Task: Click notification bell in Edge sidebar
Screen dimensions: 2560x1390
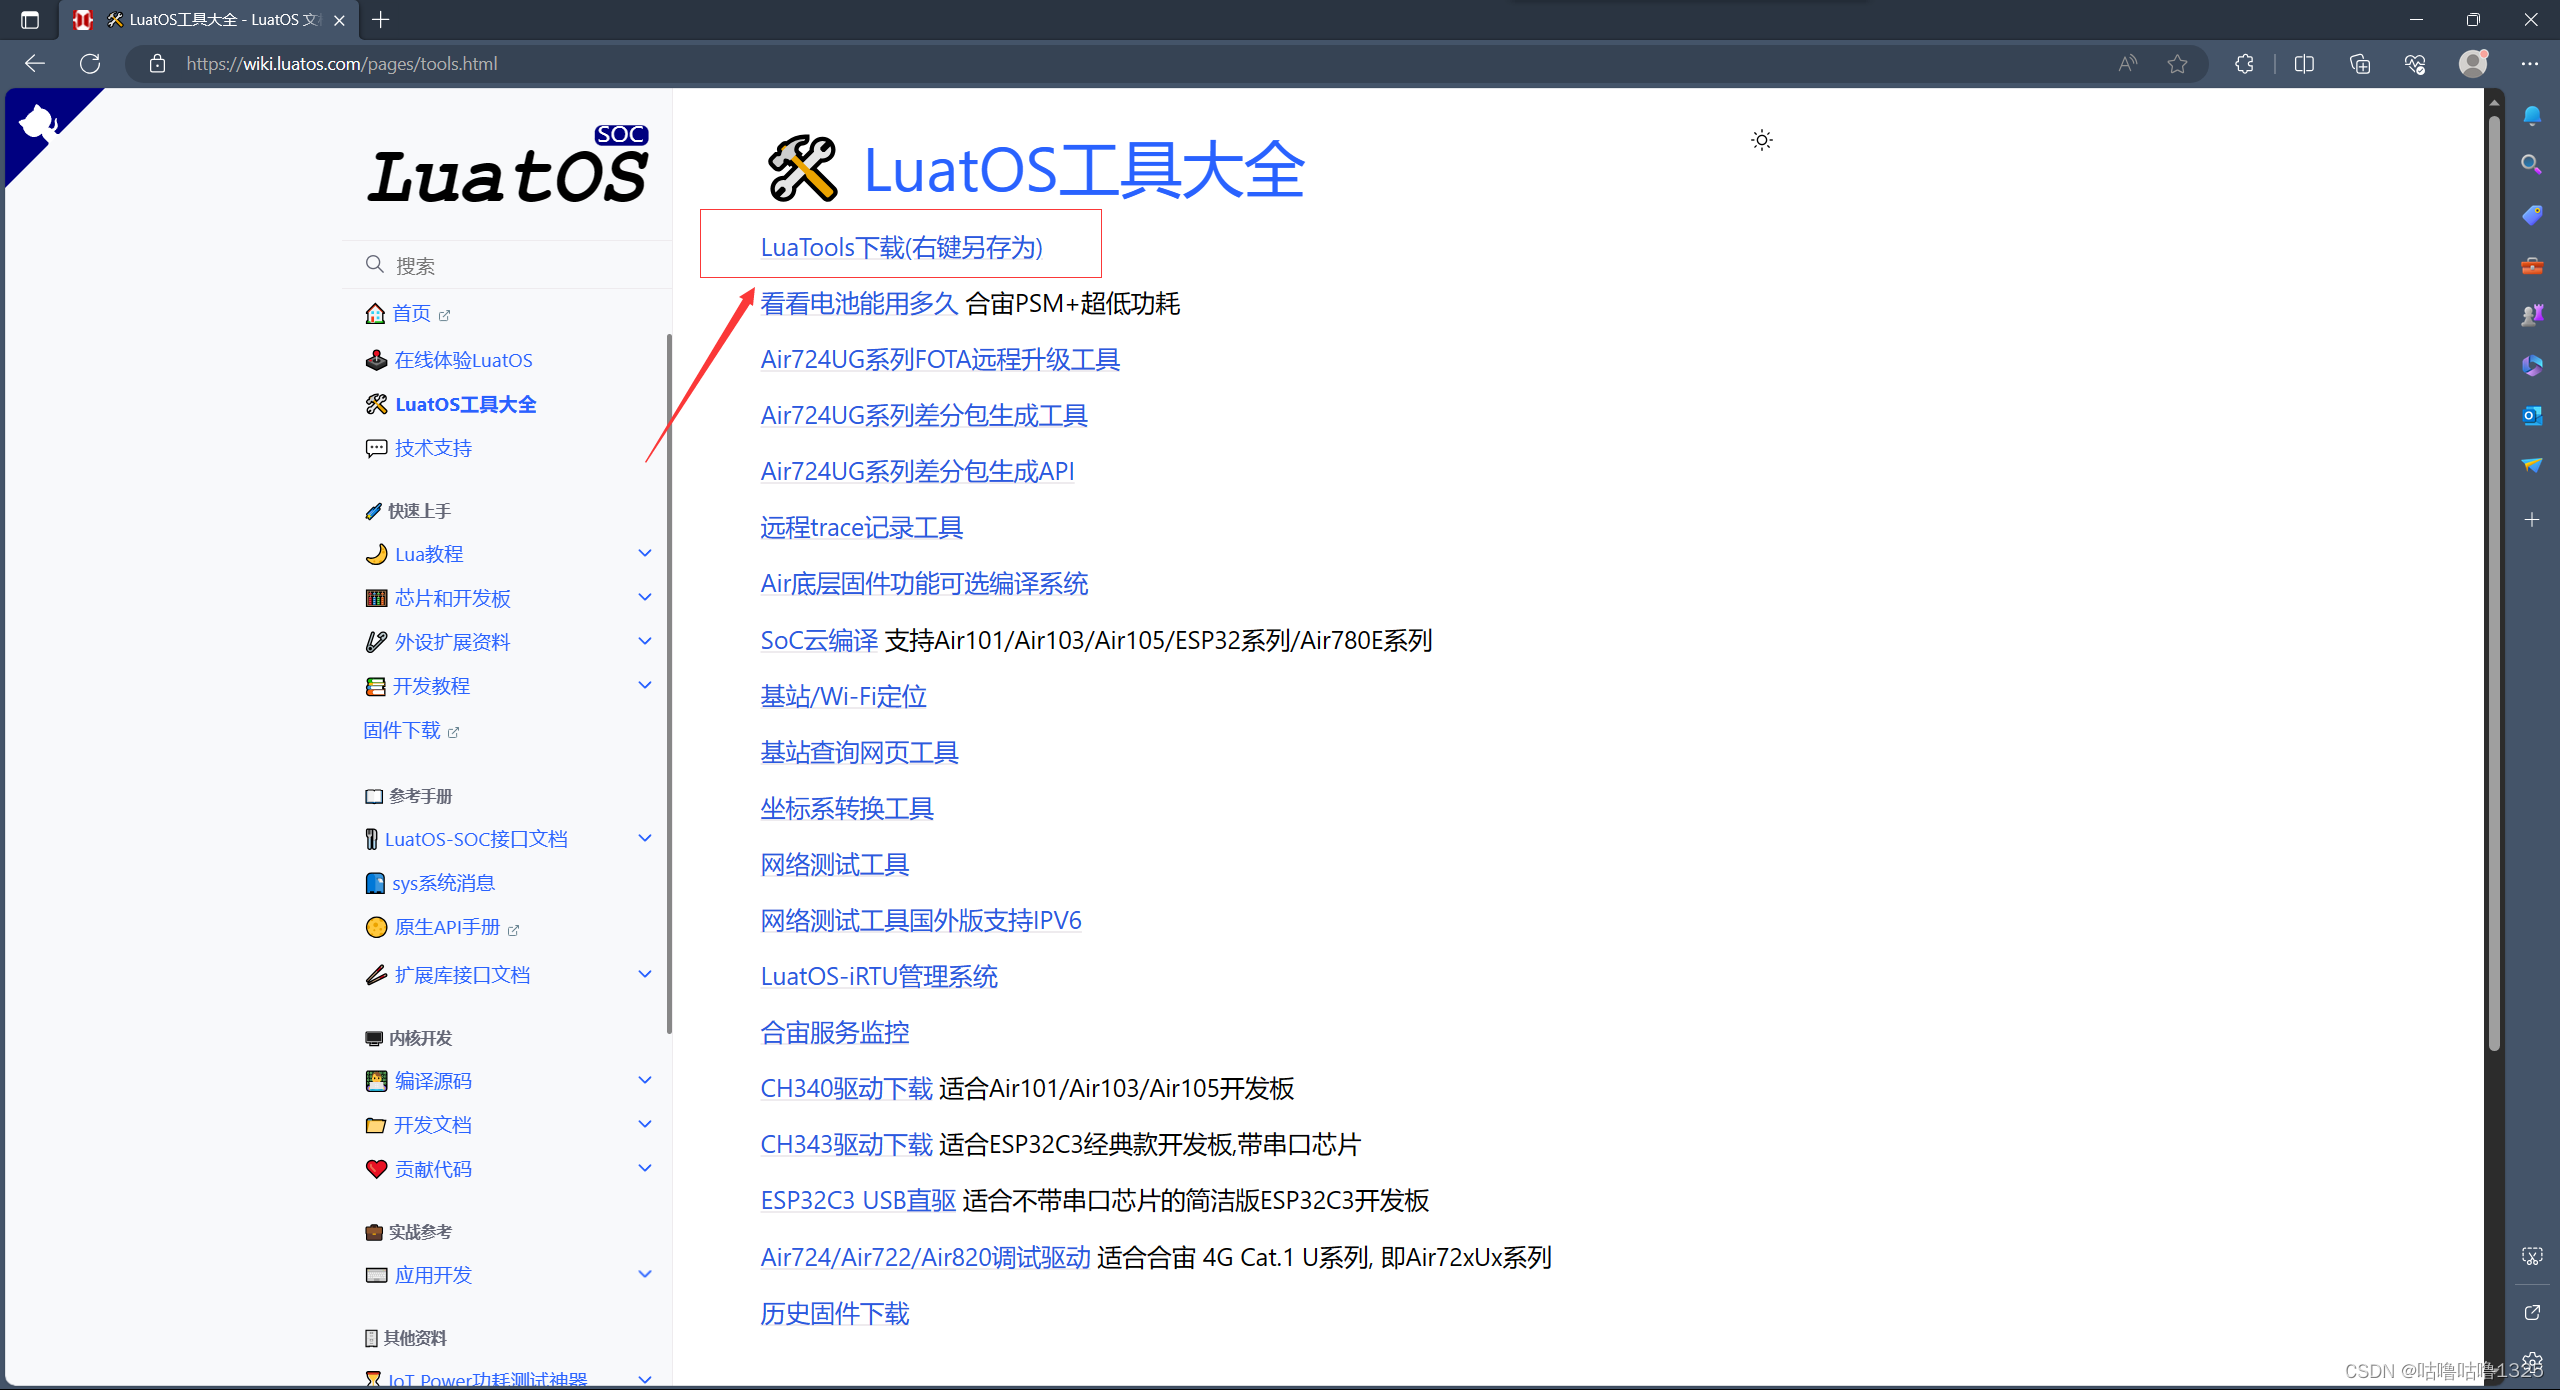Action: coord(2531,116)
